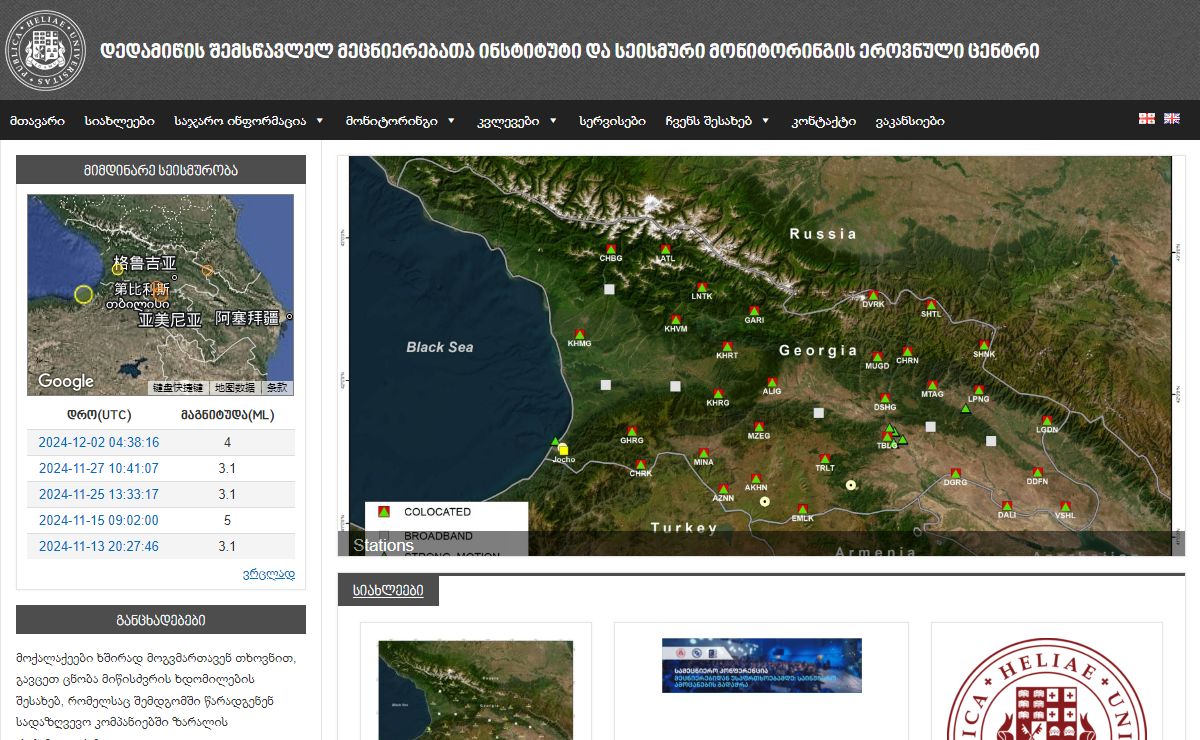
Task: Select the KHVM station marker
Action: pos(676,320)
